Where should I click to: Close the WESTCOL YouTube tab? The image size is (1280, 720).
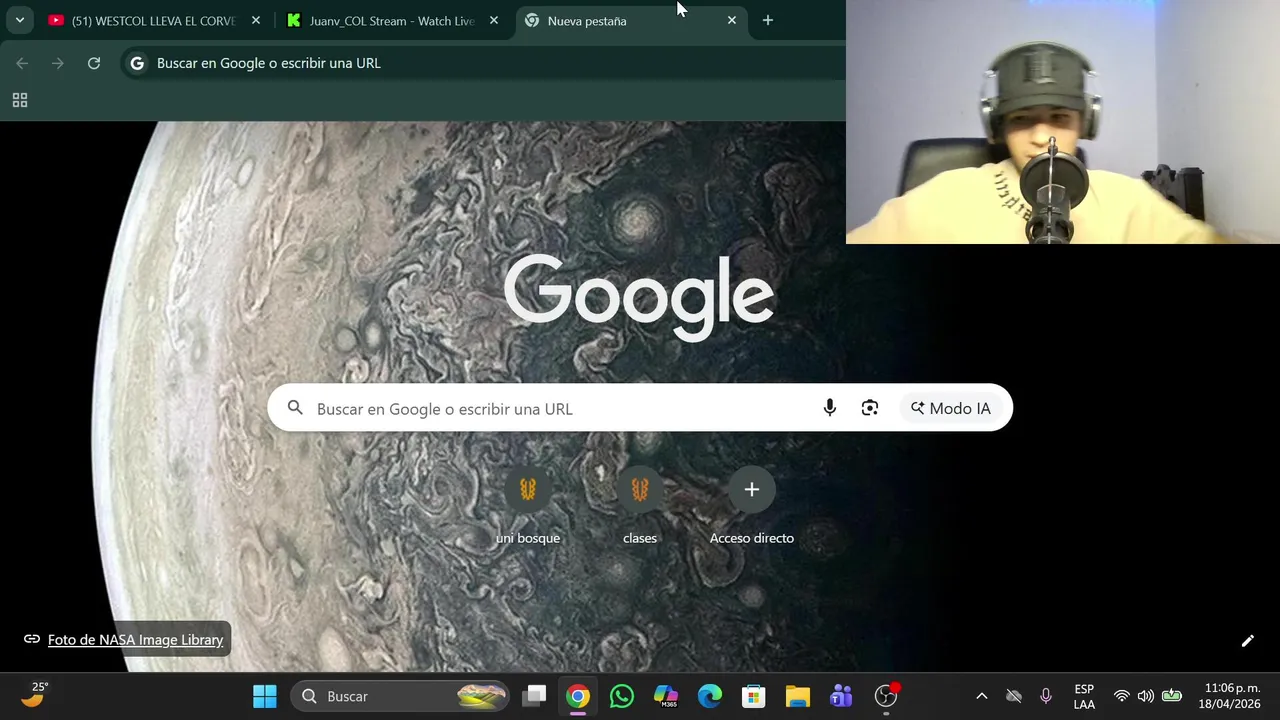pyautogui.click(x=256, y=20)
